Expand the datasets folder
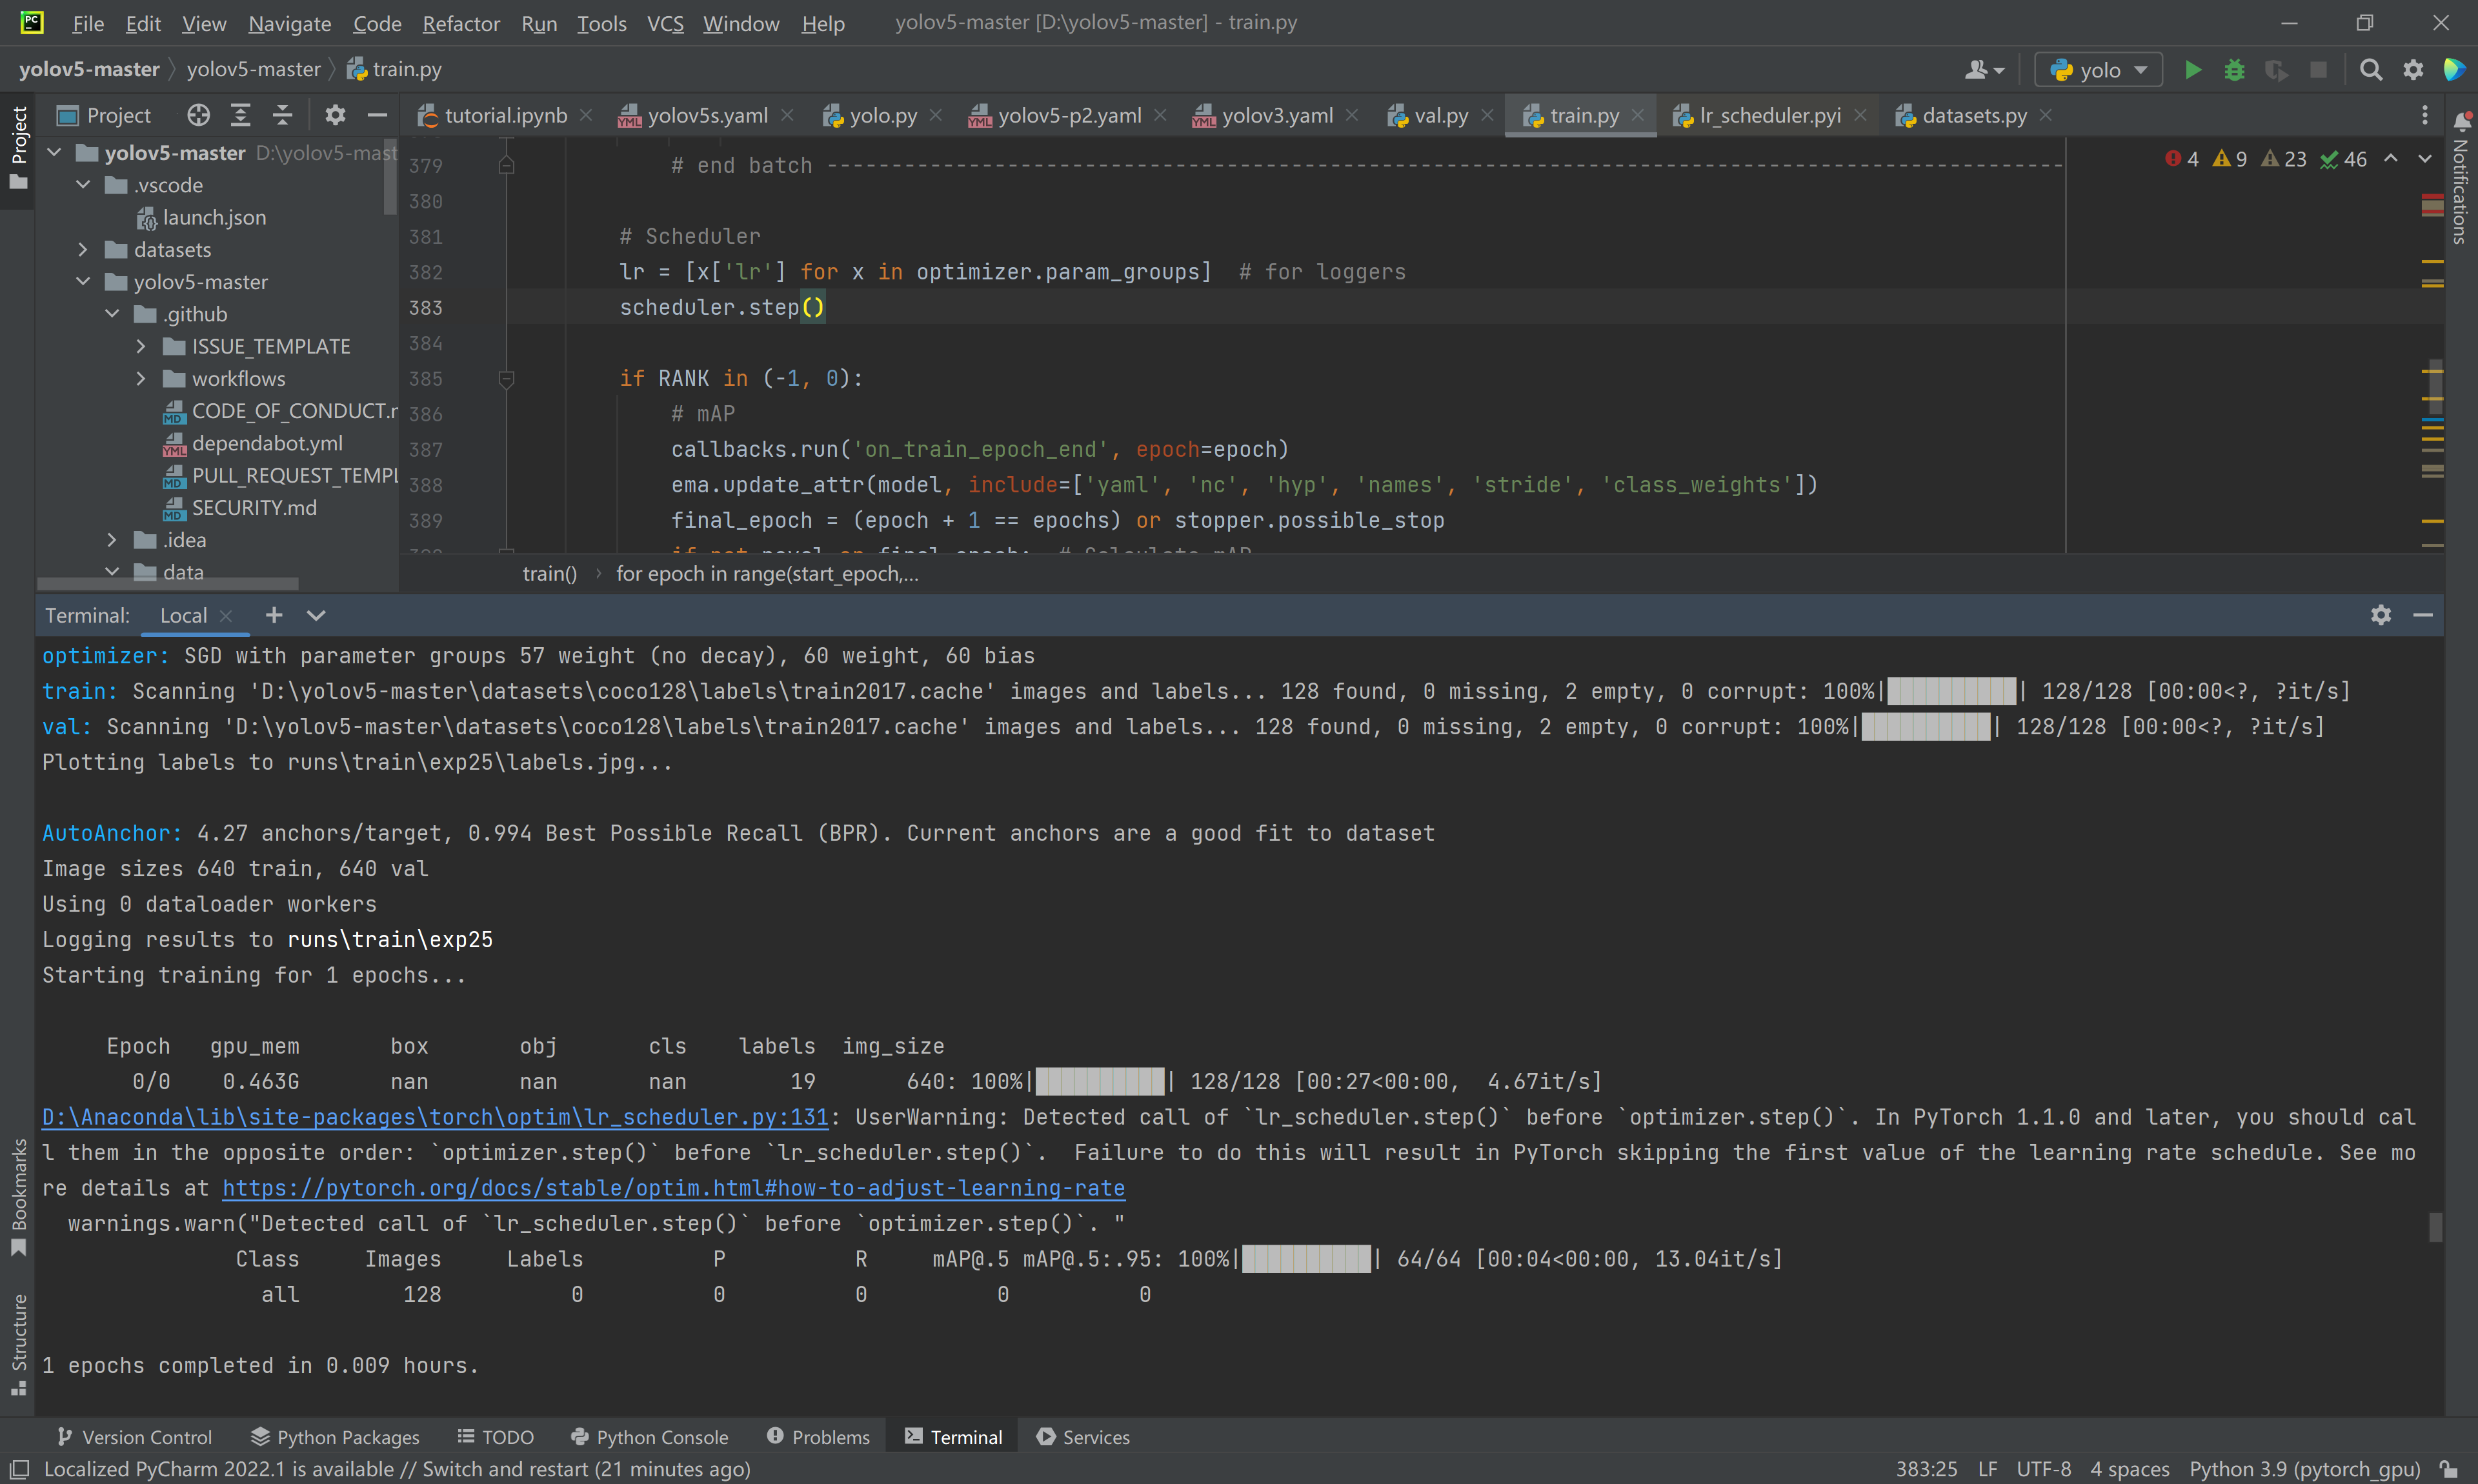The image size is (2478, 1484). 83,249
